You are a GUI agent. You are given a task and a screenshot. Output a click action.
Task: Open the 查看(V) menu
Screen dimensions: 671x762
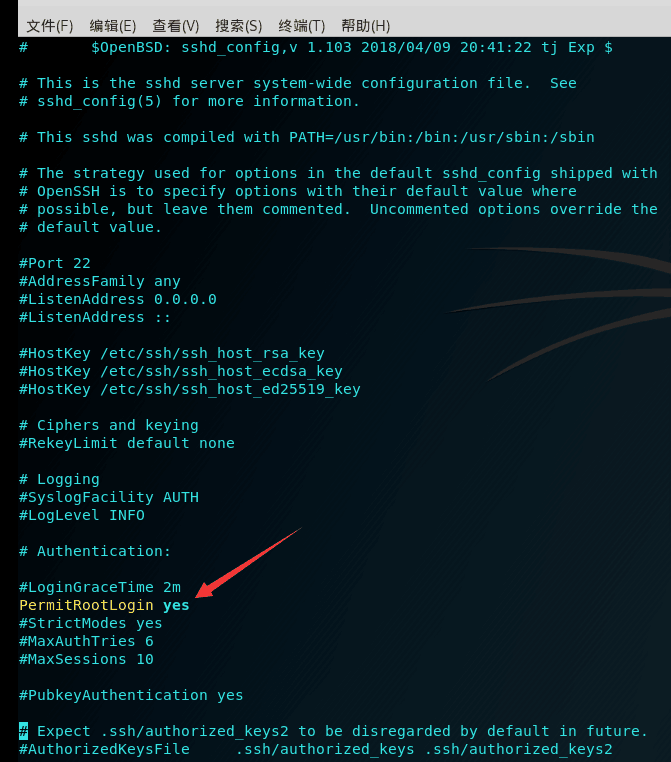(x=176, y=26)
